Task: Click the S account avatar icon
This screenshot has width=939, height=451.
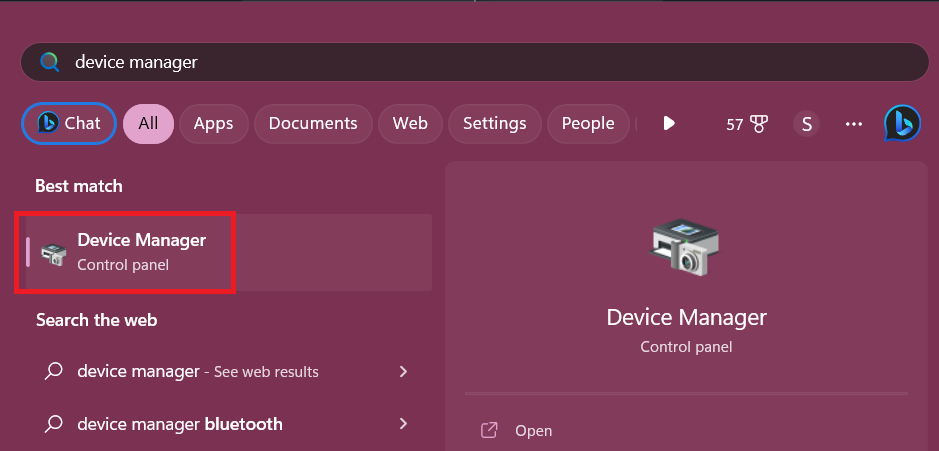Action: point(806,124)
